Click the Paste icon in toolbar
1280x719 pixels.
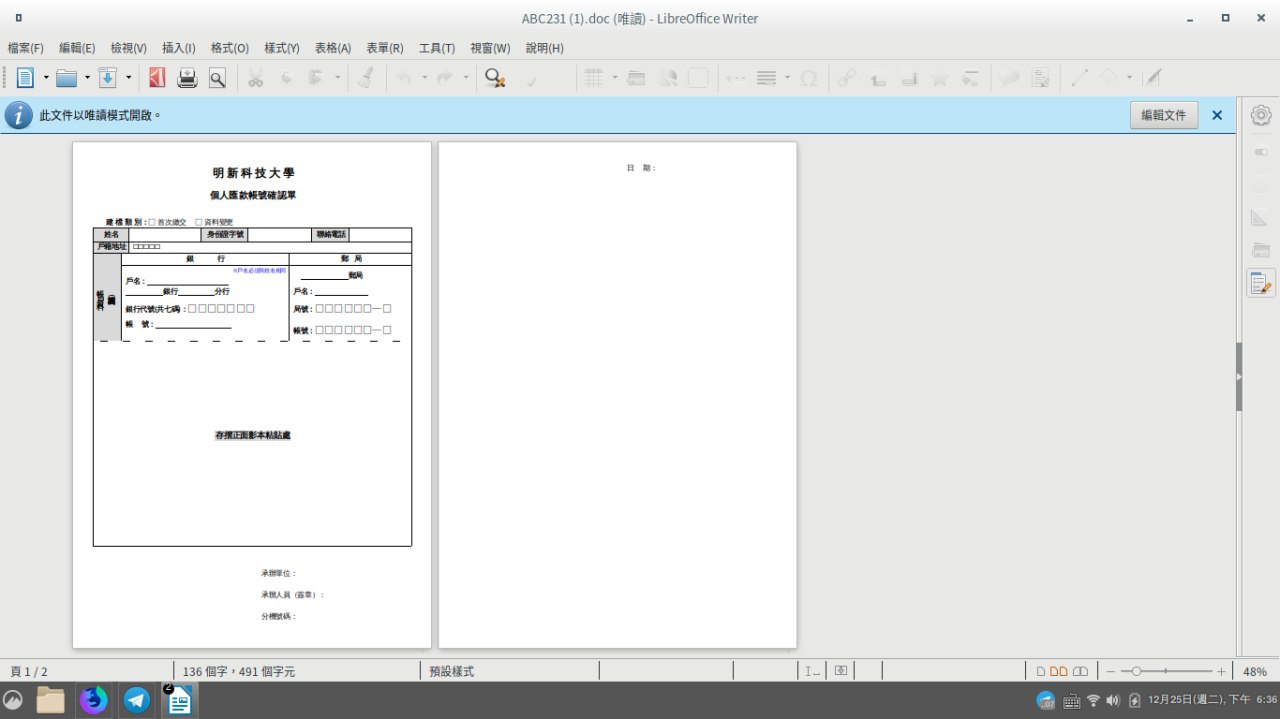(x=316, y=78)
